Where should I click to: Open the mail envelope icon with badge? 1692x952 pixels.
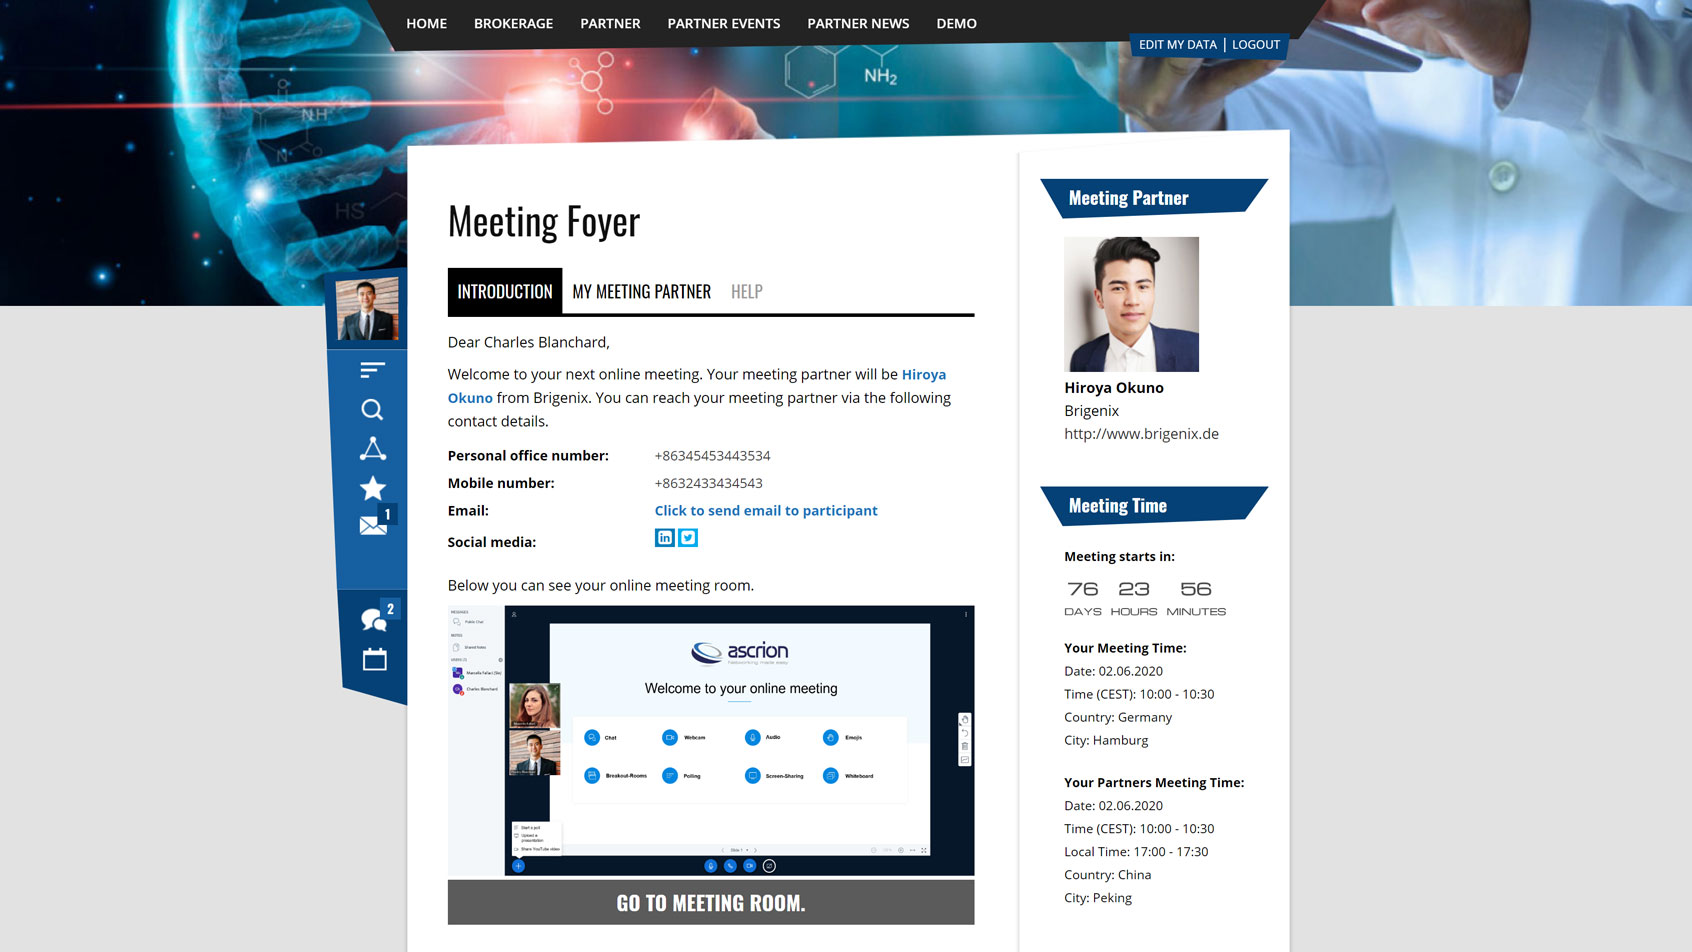pos(373,525)
